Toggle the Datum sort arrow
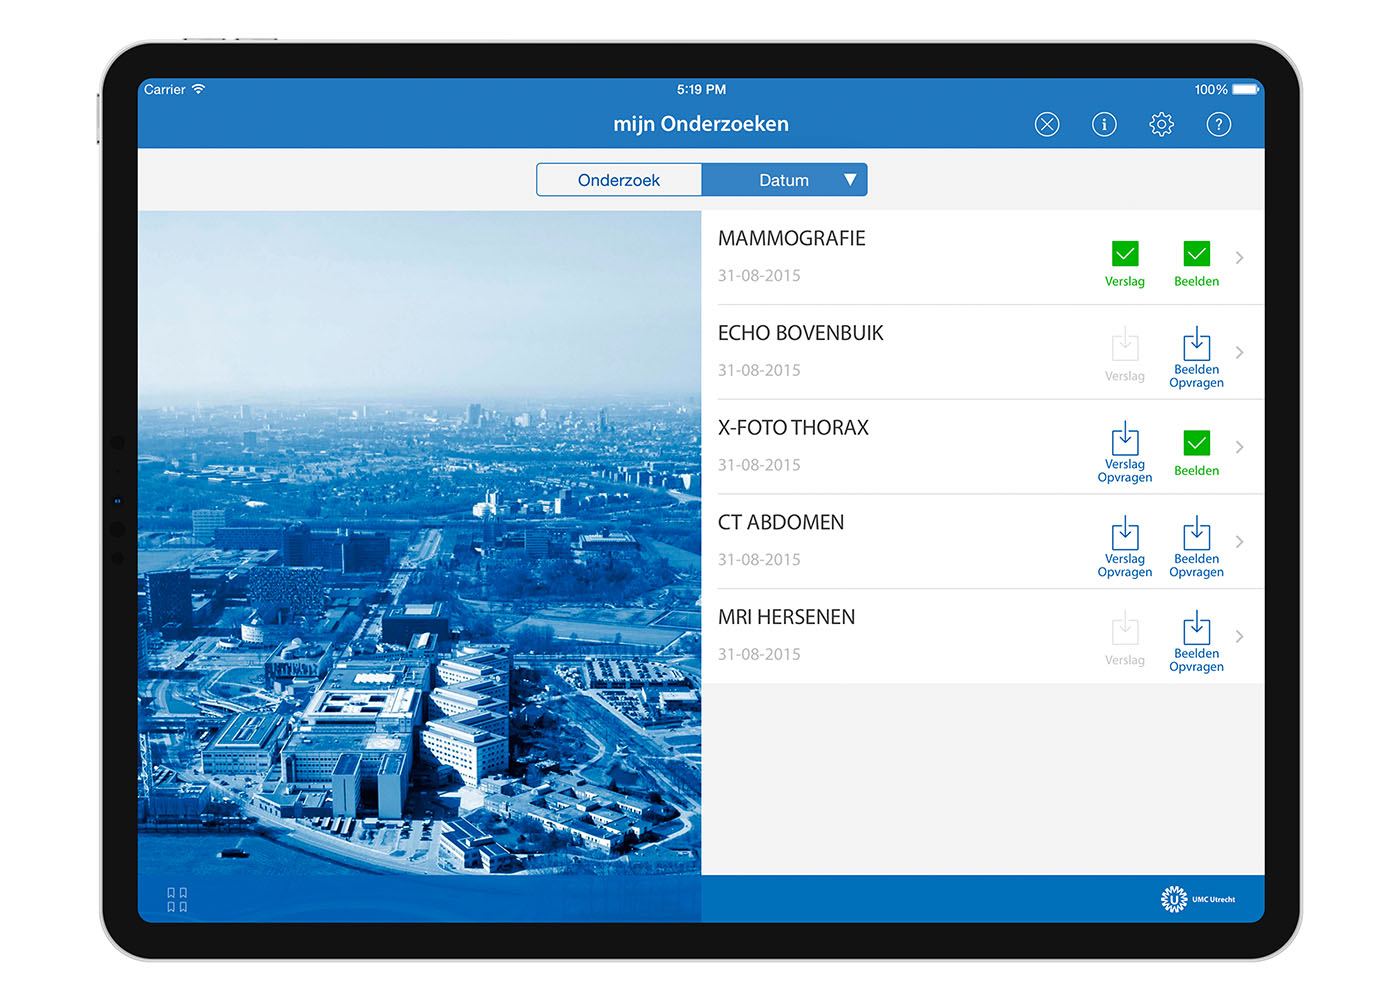This screenshot has height=1000, width=1400. [x=850, y=180]
